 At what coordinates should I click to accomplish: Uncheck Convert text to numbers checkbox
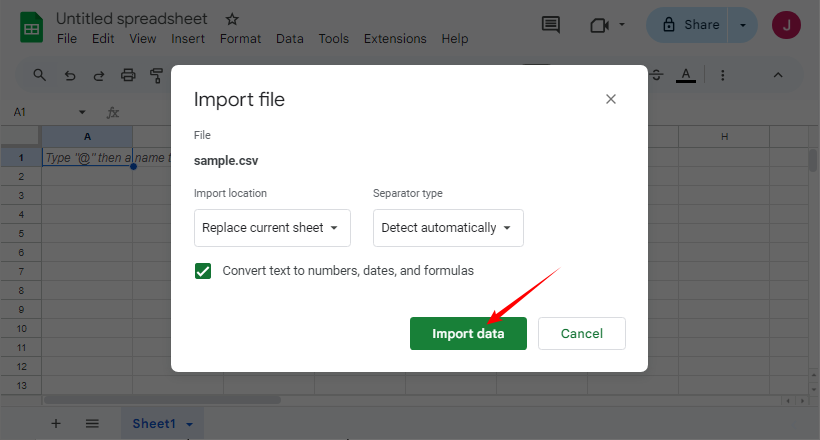(203, 271)
